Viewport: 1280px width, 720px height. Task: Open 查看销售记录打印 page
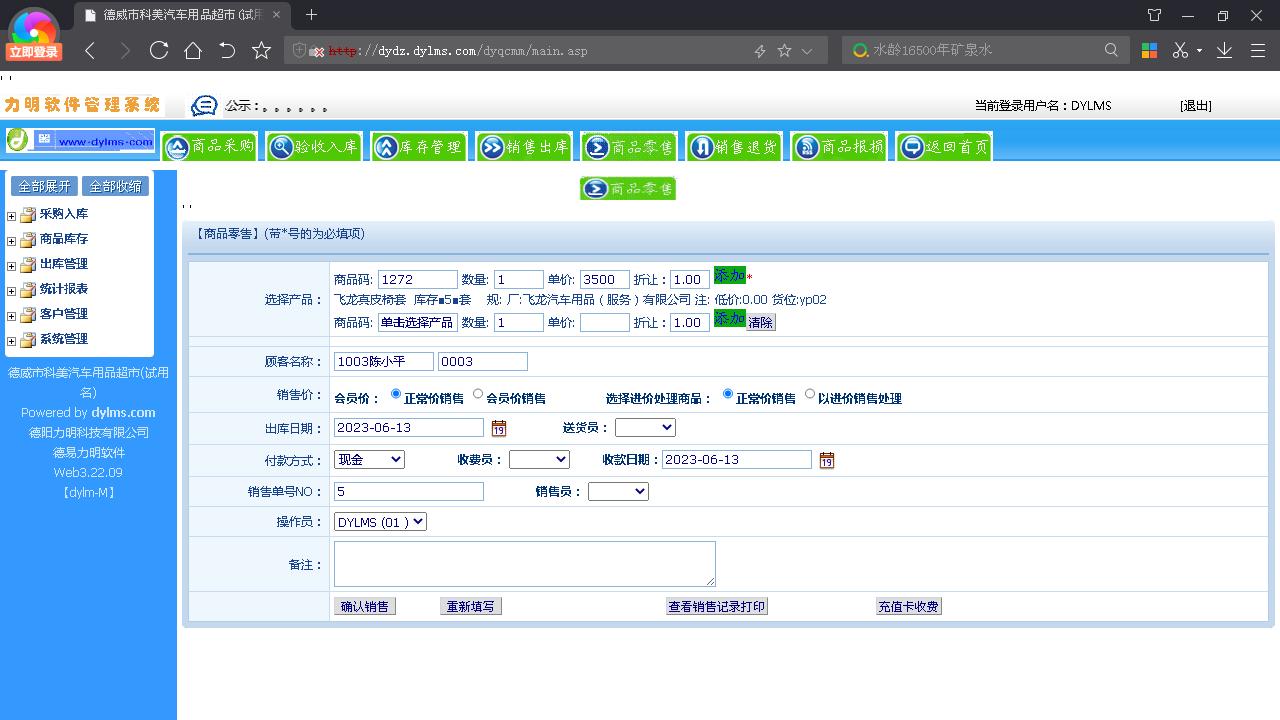click(716, 605)
